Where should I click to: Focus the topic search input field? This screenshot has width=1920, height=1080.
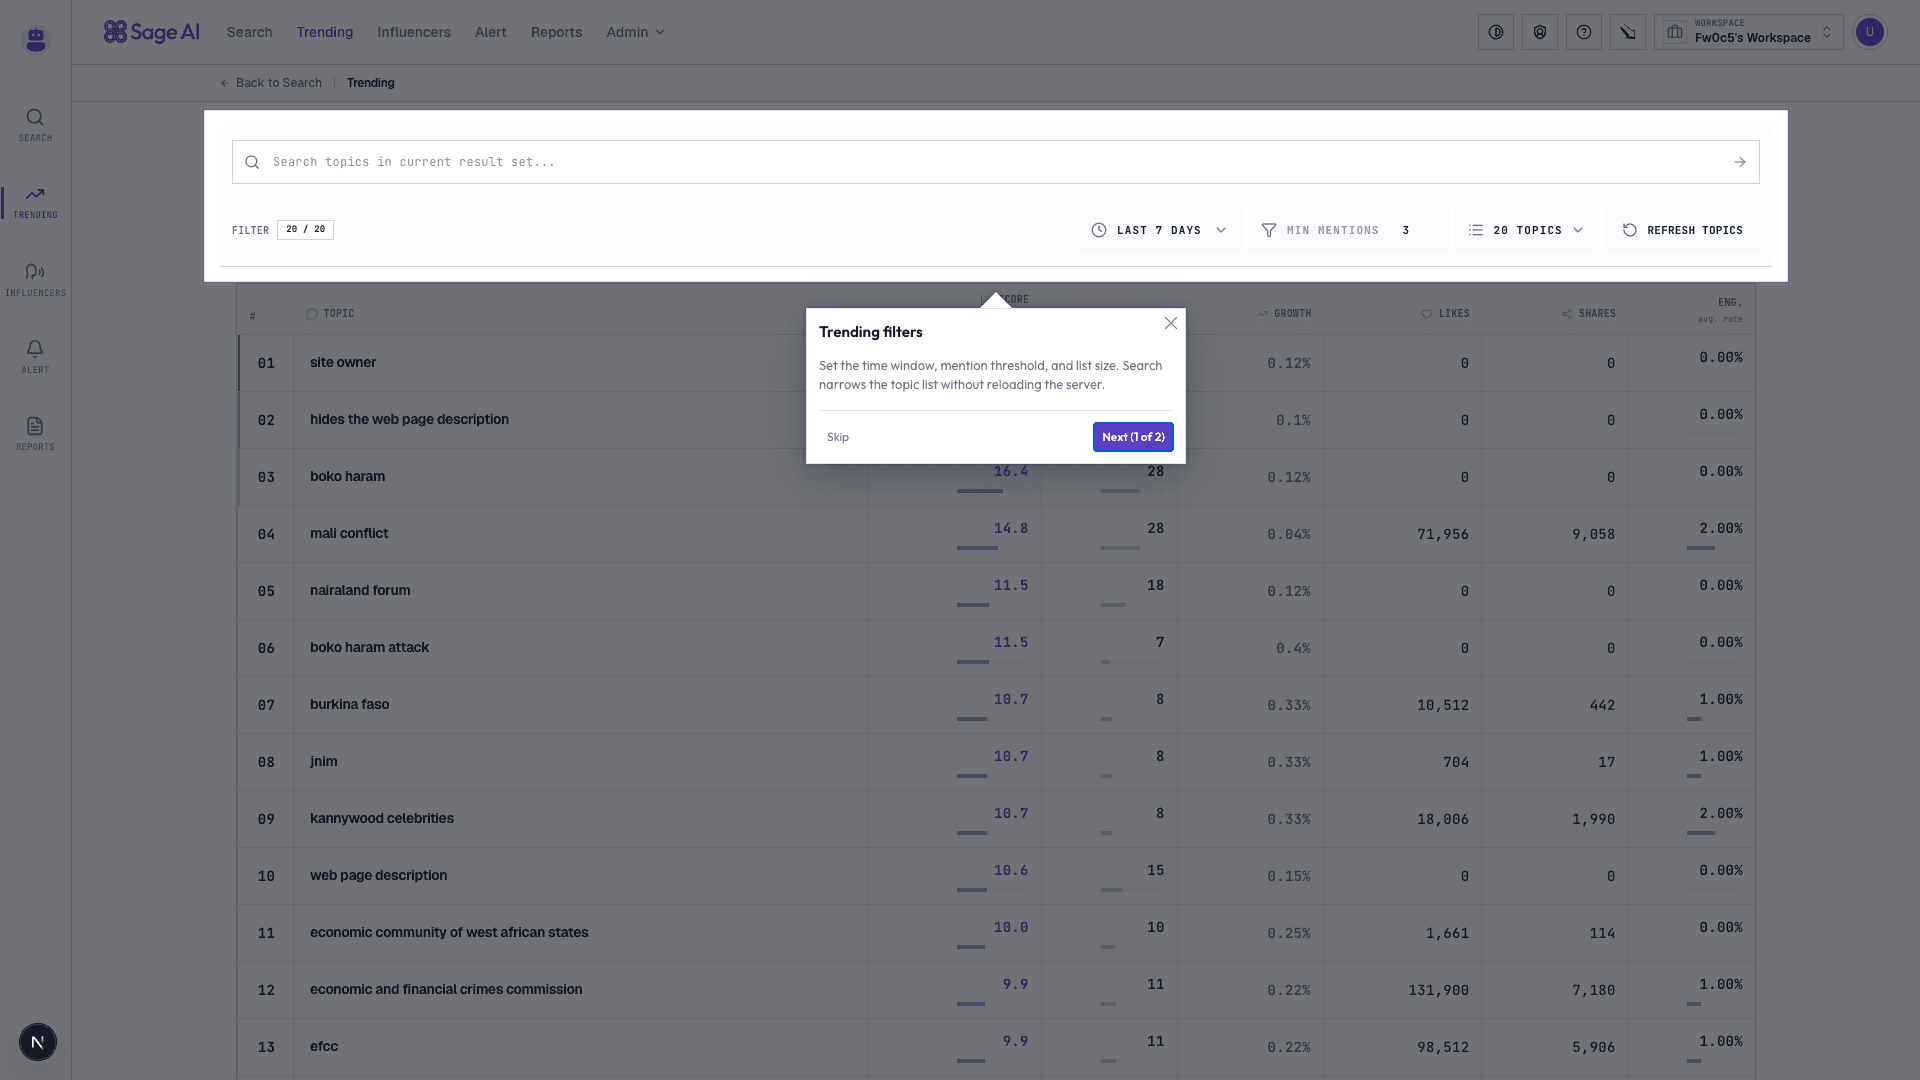(x=996, y=162)
